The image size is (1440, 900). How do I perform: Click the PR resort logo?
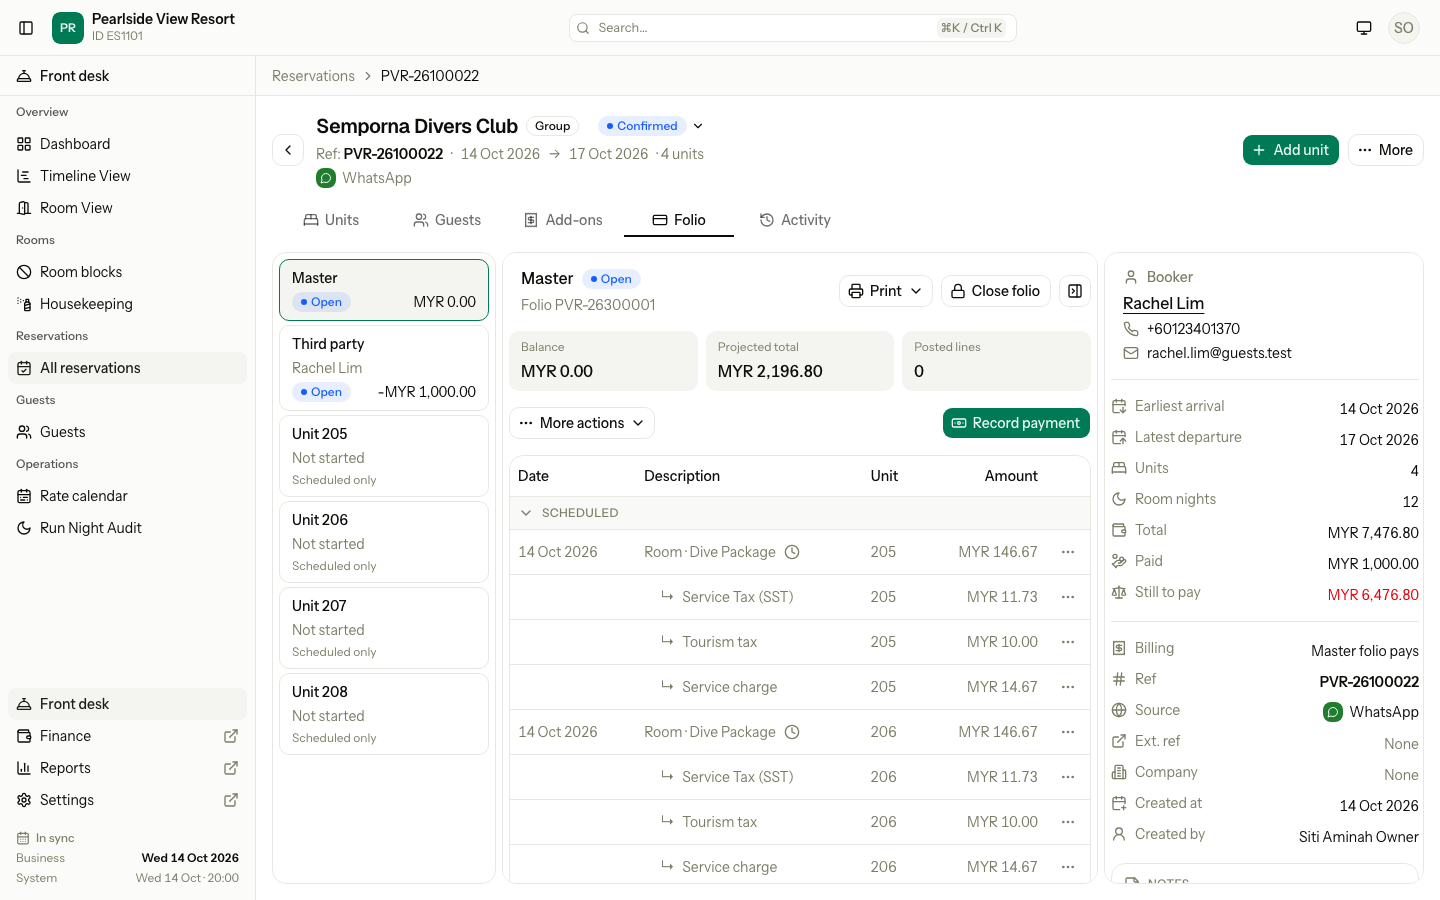click(68, 28)
